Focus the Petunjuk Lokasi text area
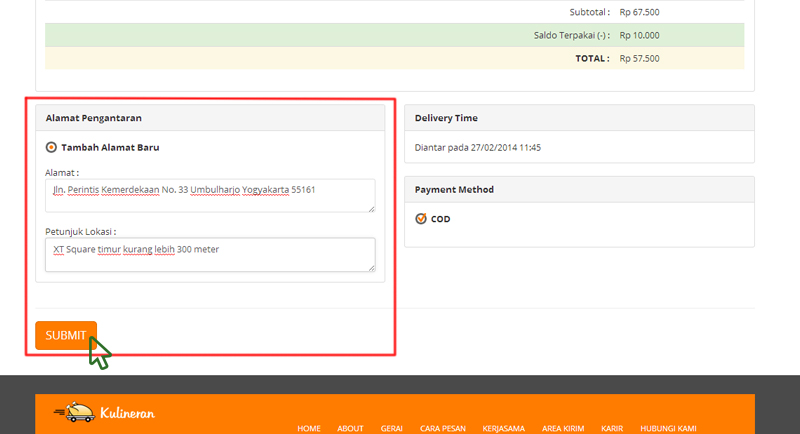The image size is (800, 434). point(210,254)
